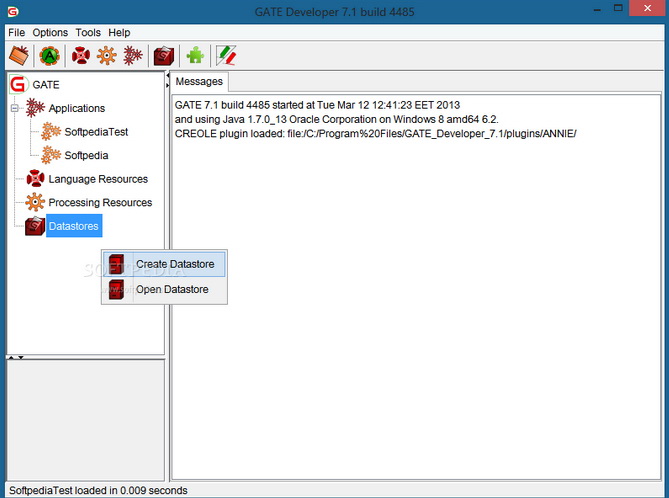The width and height of the screenshot is (669, 498).
Task: Load the ANNIE system toolbar icon
Action: (x=49, y=55)
